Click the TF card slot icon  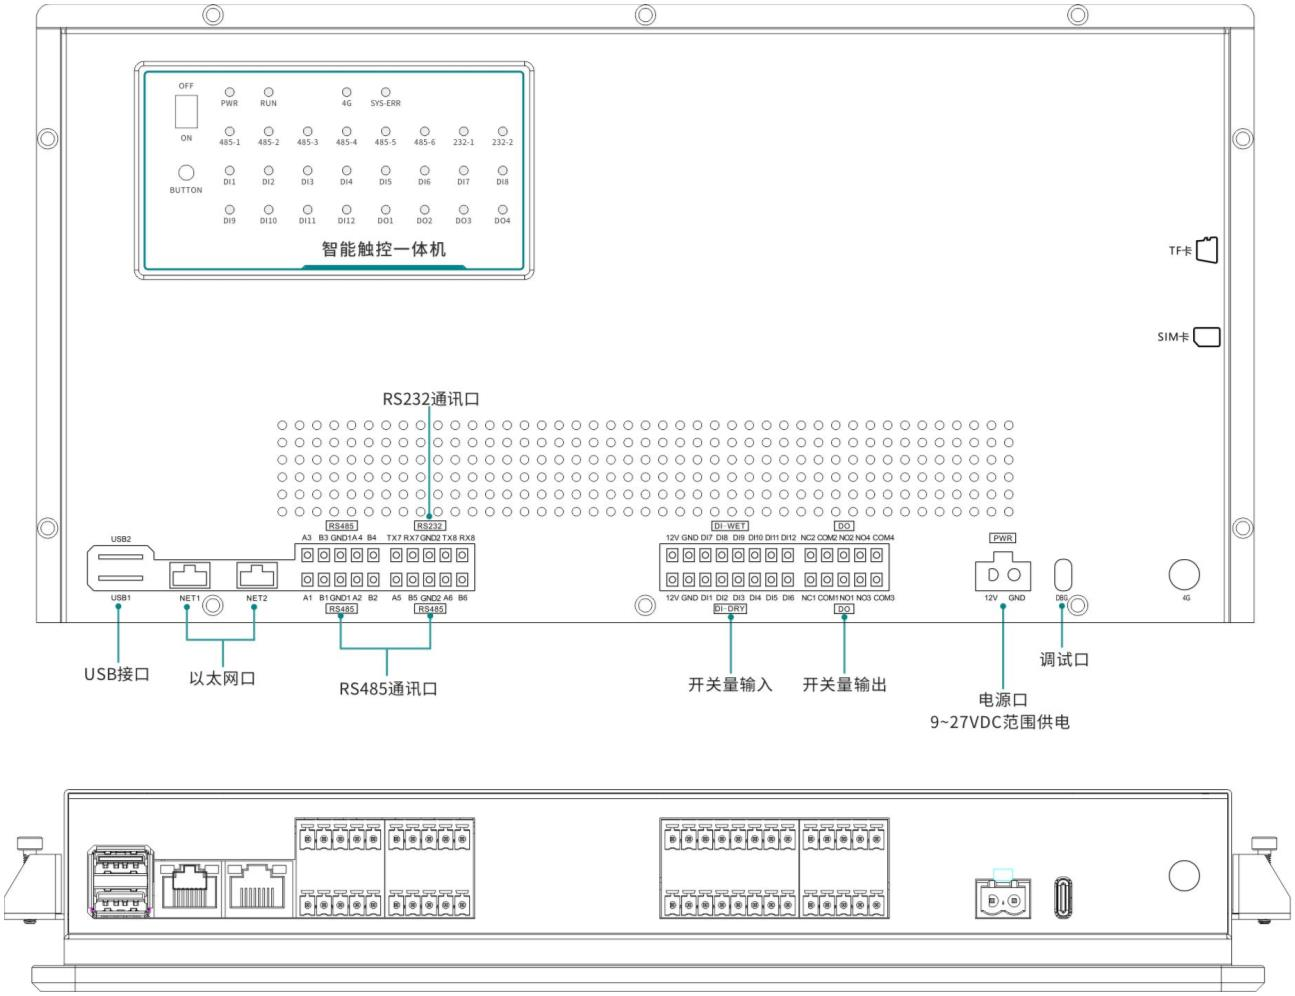tap(1207, 251)
